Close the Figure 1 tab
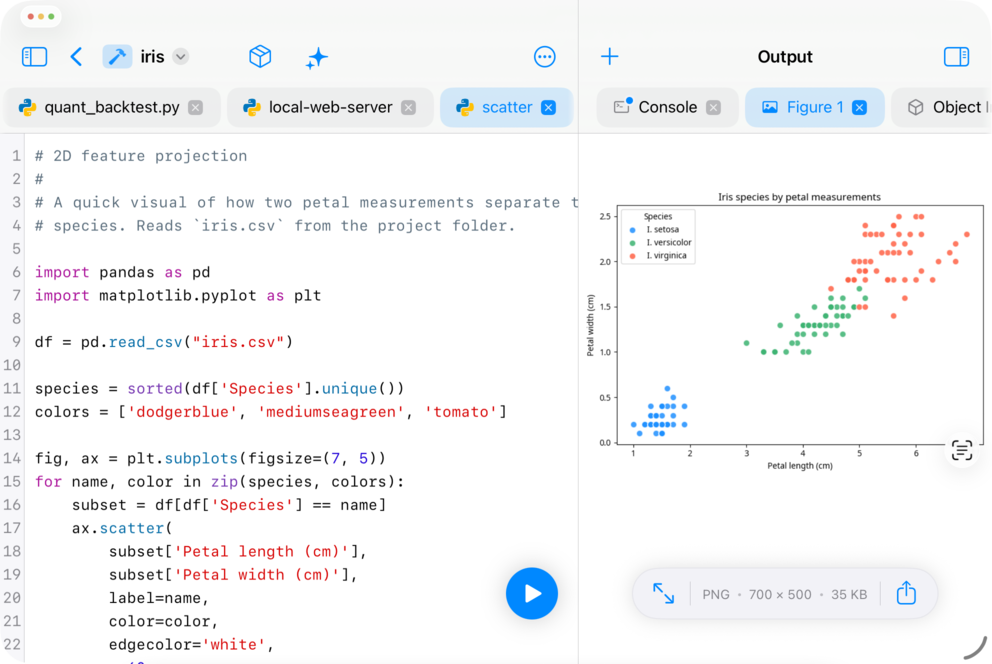The height and width of the screenshot is (664, 992). [859, 108]
